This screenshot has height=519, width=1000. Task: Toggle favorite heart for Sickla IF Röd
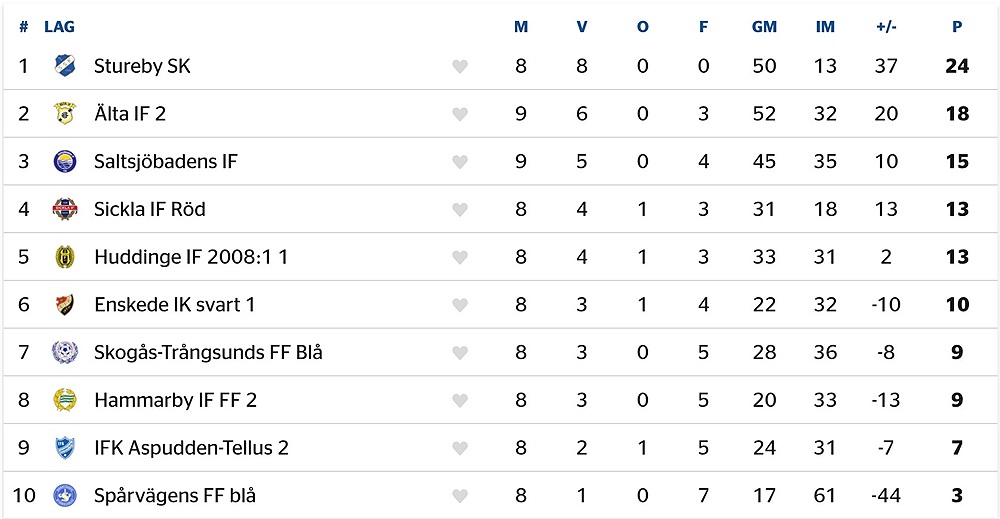[x=460, y=210]
